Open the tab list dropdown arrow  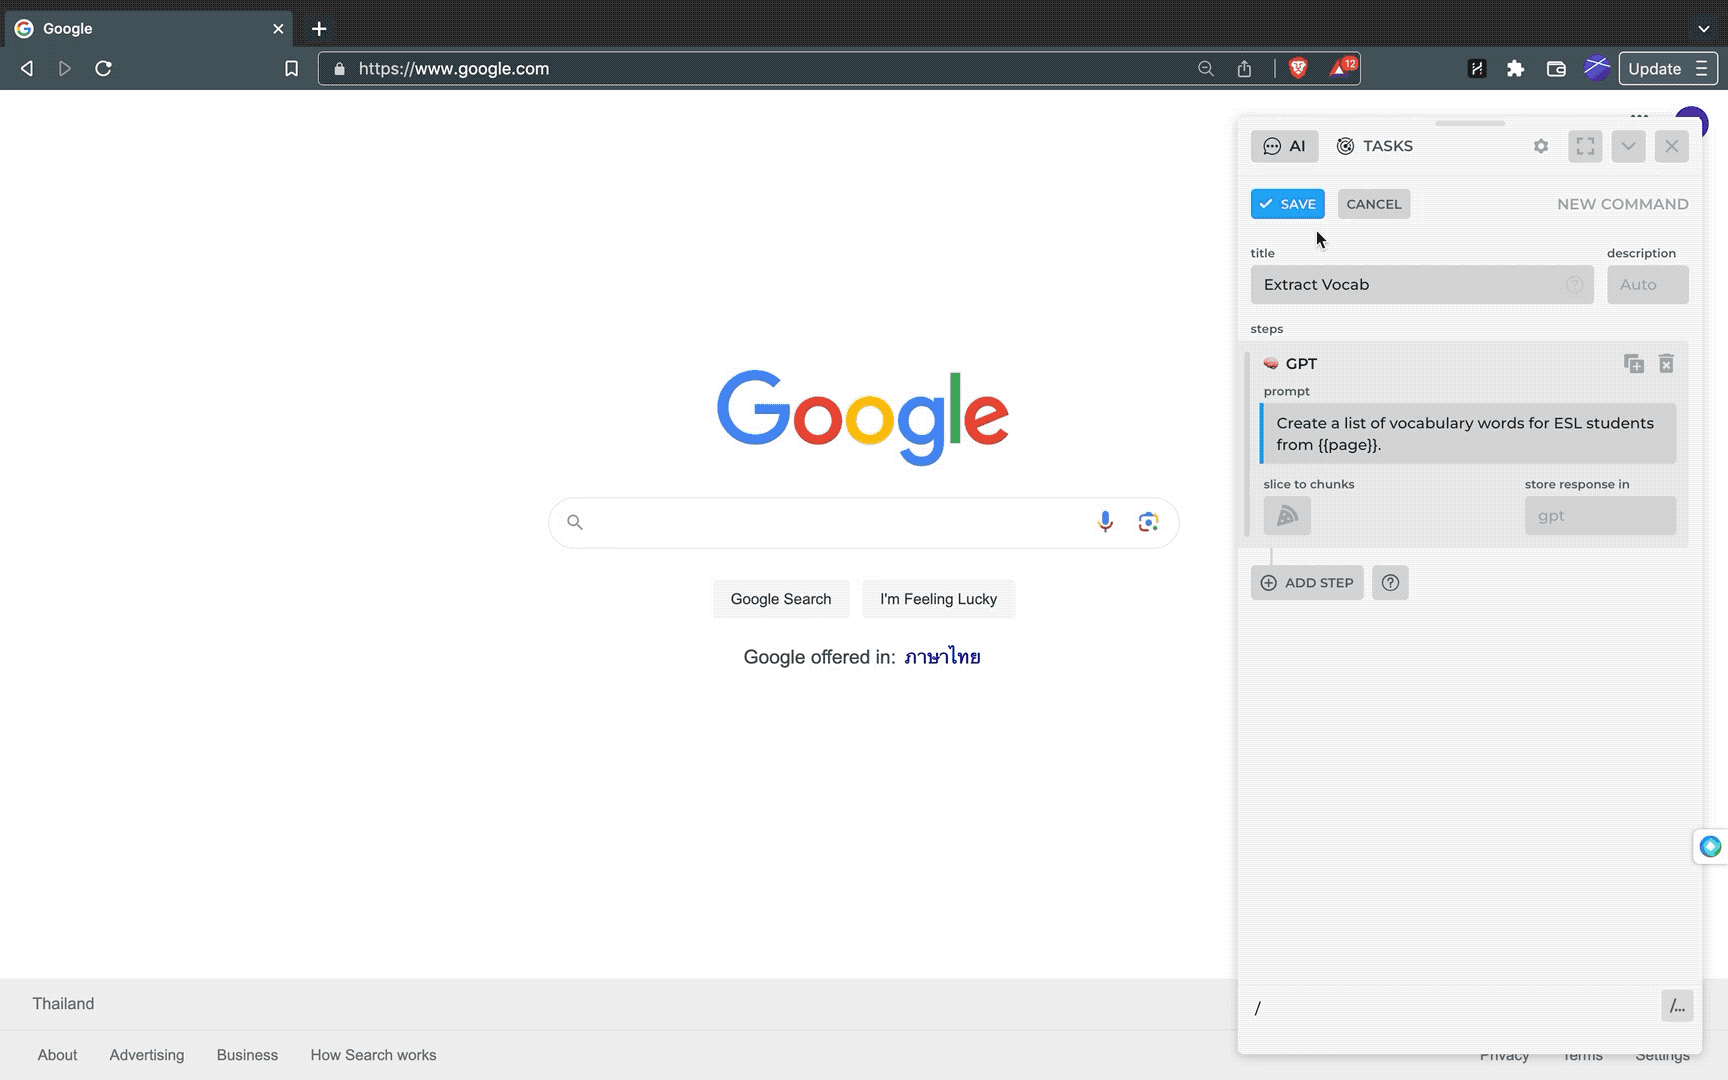1704,29
